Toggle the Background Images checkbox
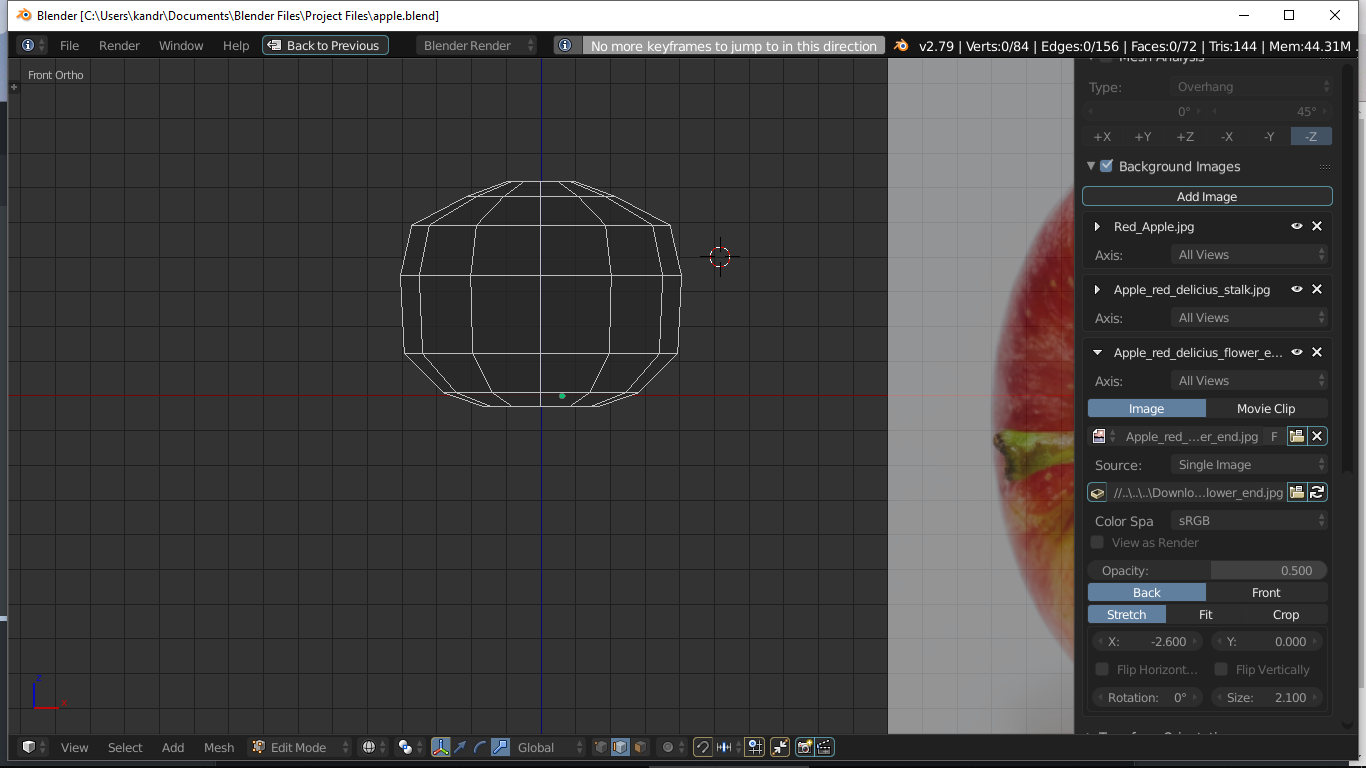This screenshot has height=768, width=1366. (x=1106, y=166)
